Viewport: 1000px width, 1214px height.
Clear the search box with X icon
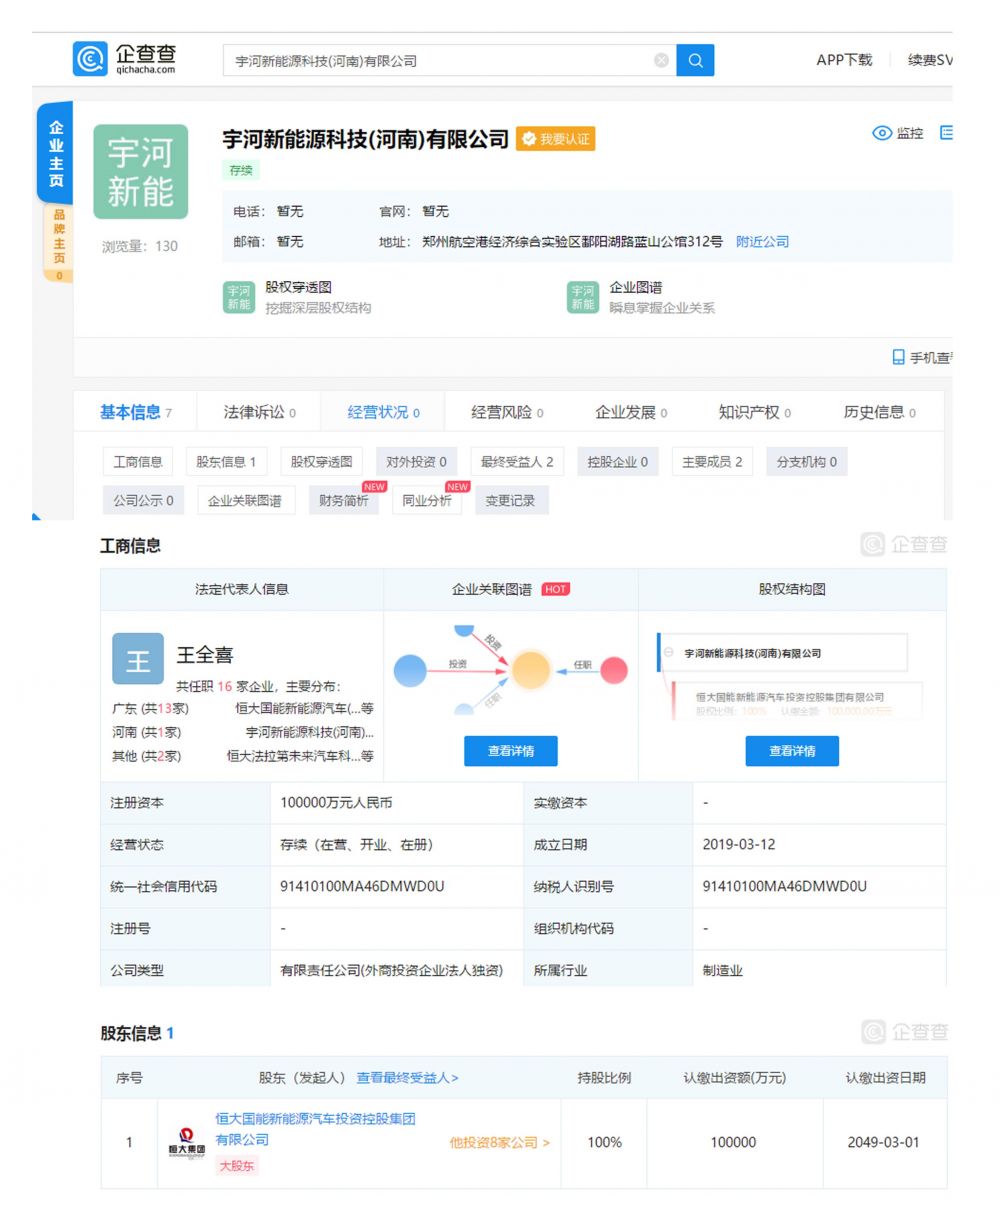coord(661,60)
